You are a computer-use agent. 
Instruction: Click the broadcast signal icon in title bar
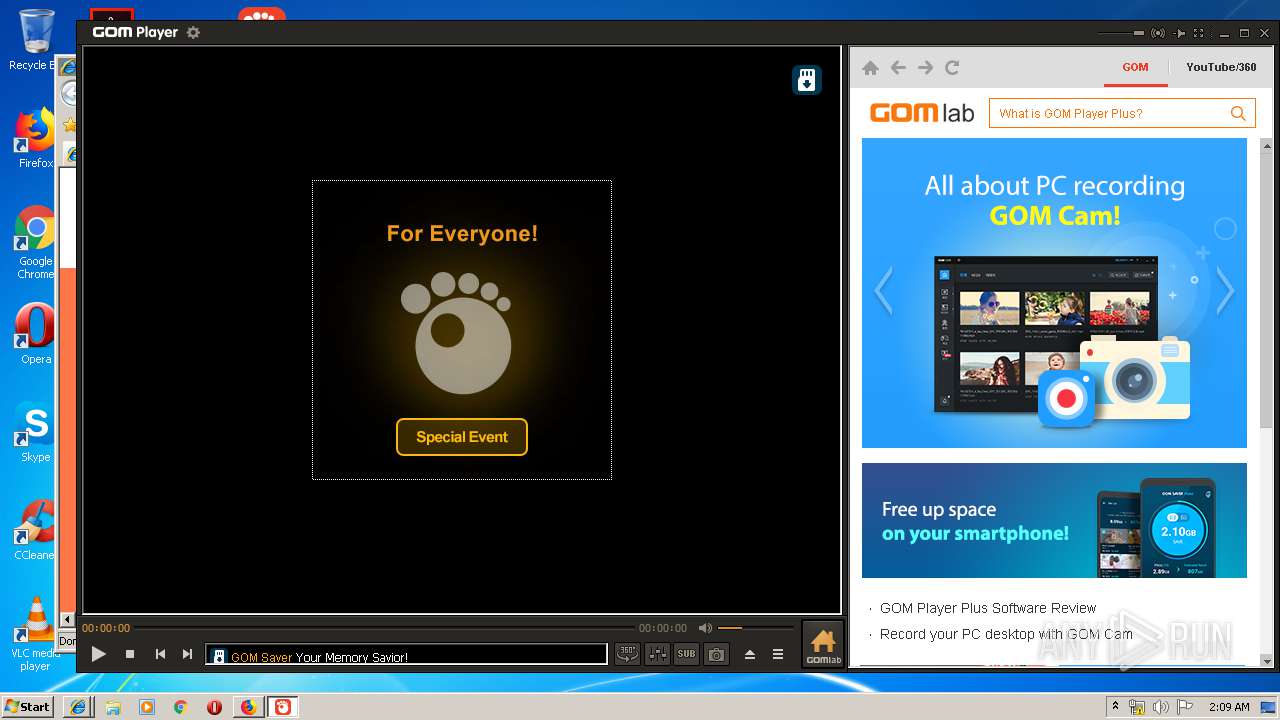click(x=1158, y=33)
